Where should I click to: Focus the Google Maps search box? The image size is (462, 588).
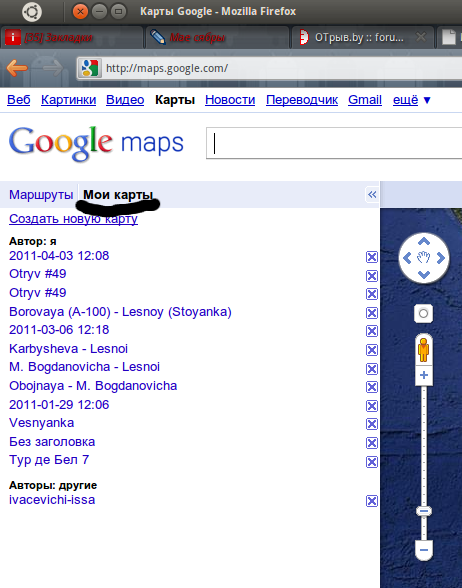tap(334, 143)
